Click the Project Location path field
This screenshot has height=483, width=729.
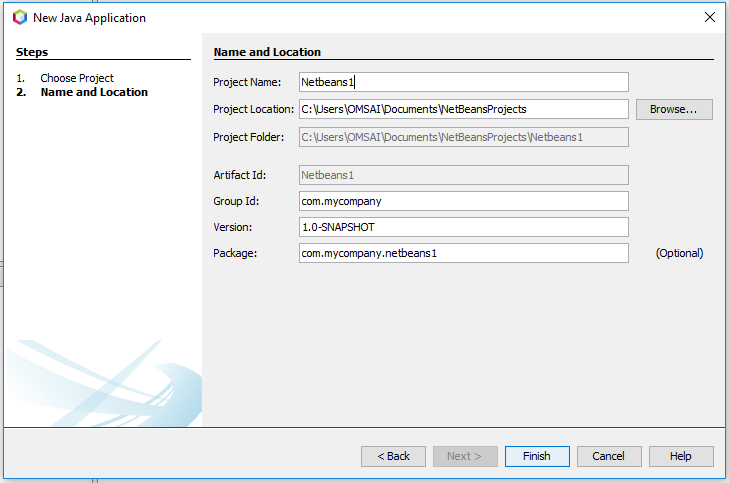click(x=464, y=109)
